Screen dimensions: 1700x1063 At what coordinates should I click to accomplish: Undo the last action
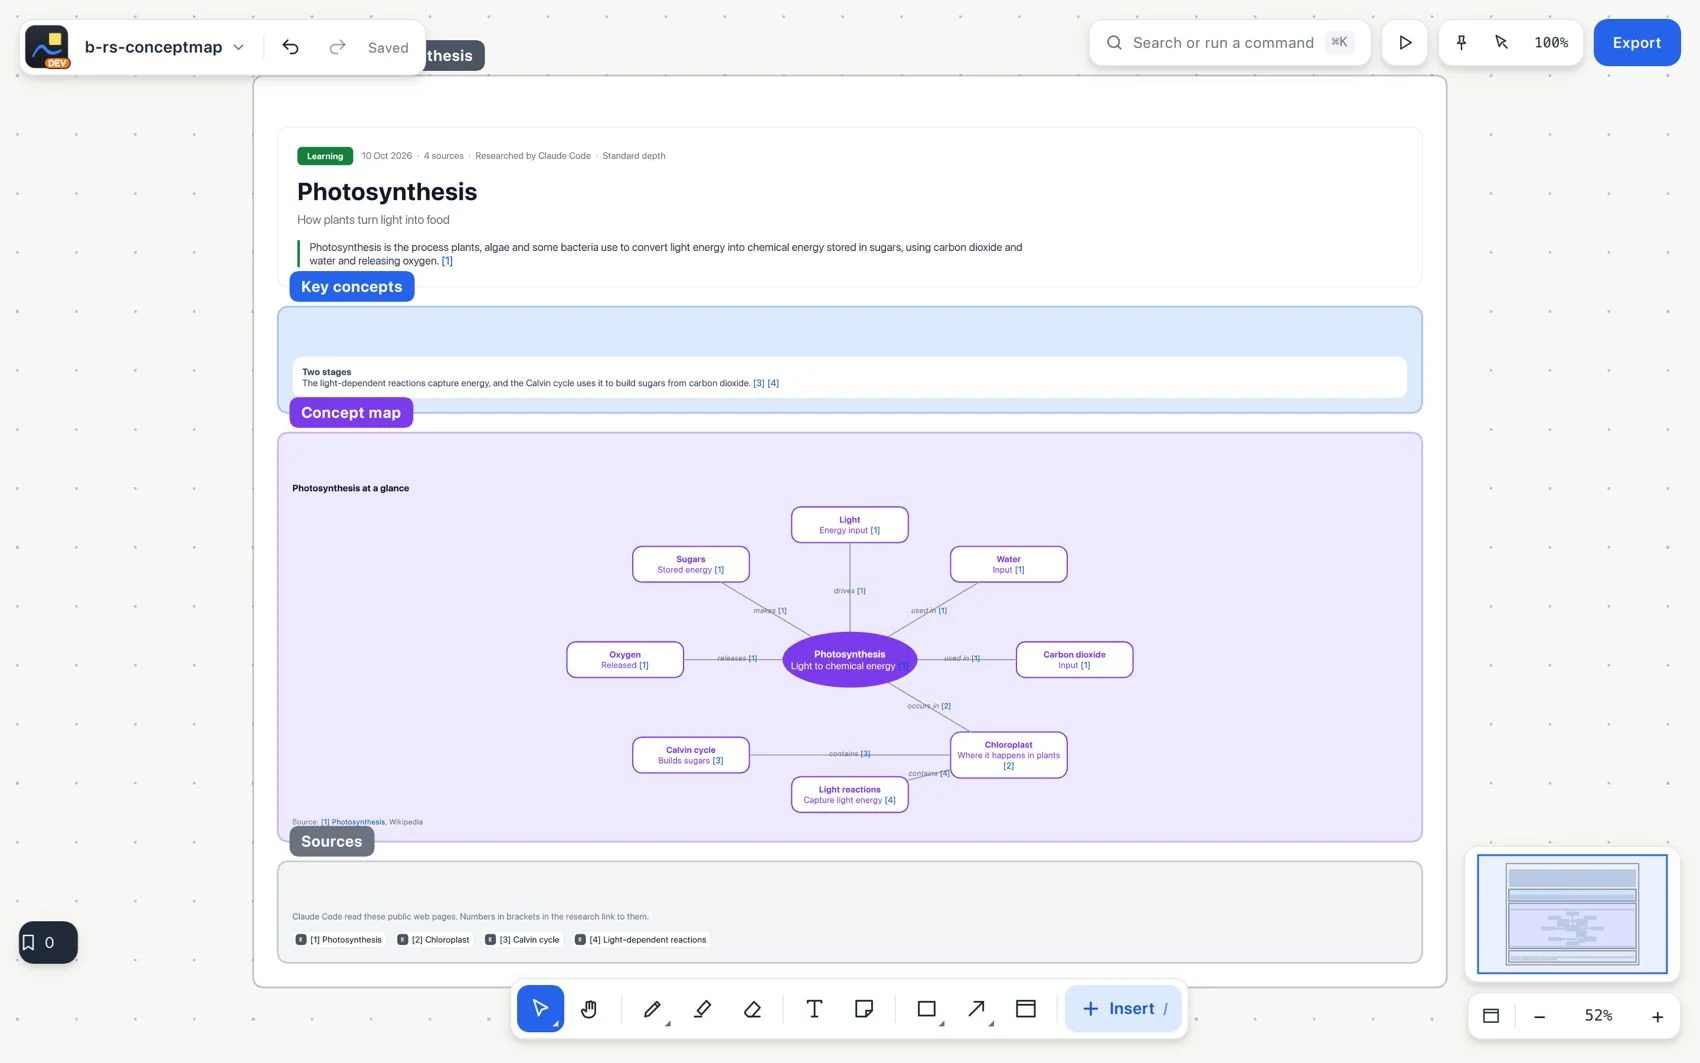coord(290,47)
